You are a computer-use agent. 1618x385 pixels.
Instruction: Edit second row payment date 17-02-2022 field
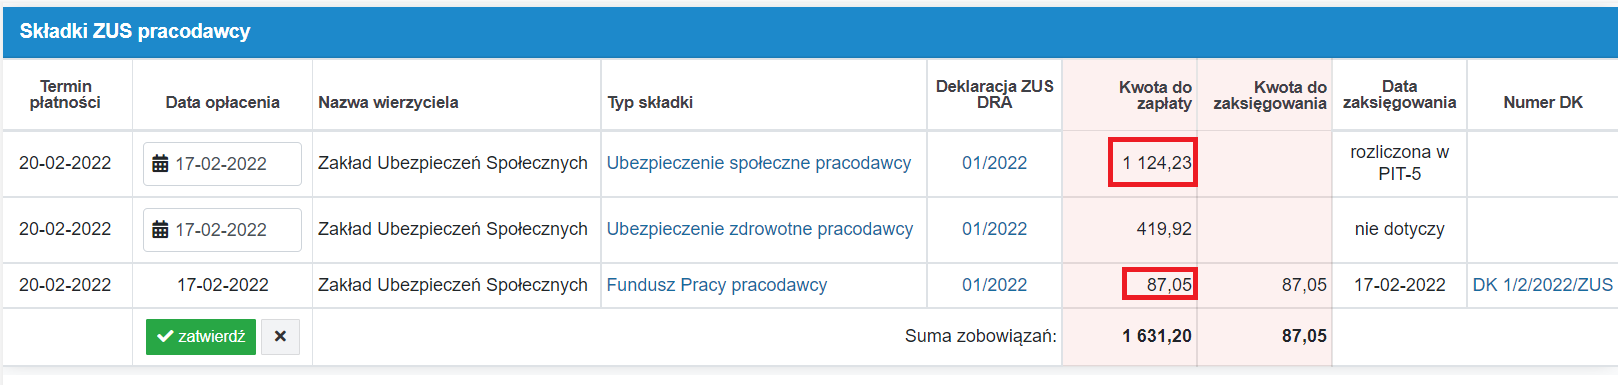pos(222,230)
